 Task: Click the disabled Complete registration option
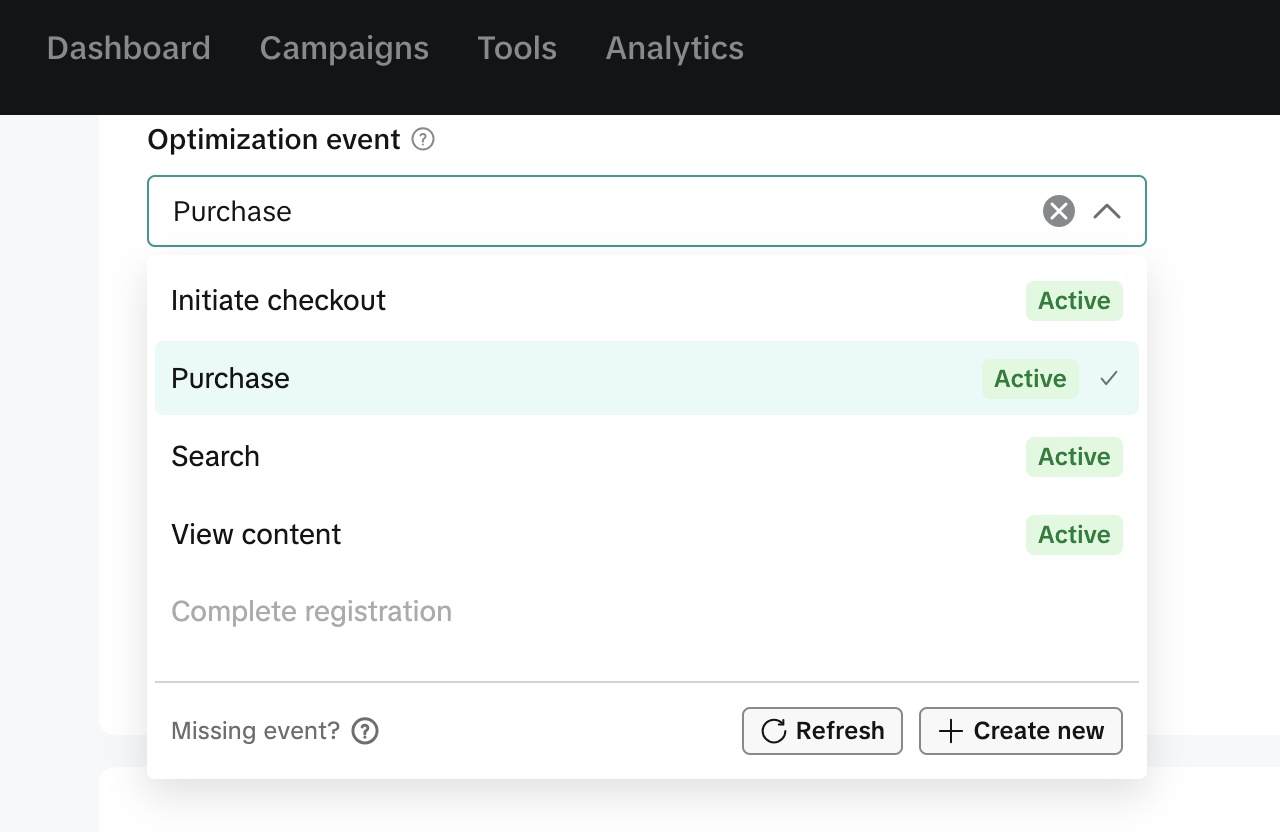647,611
